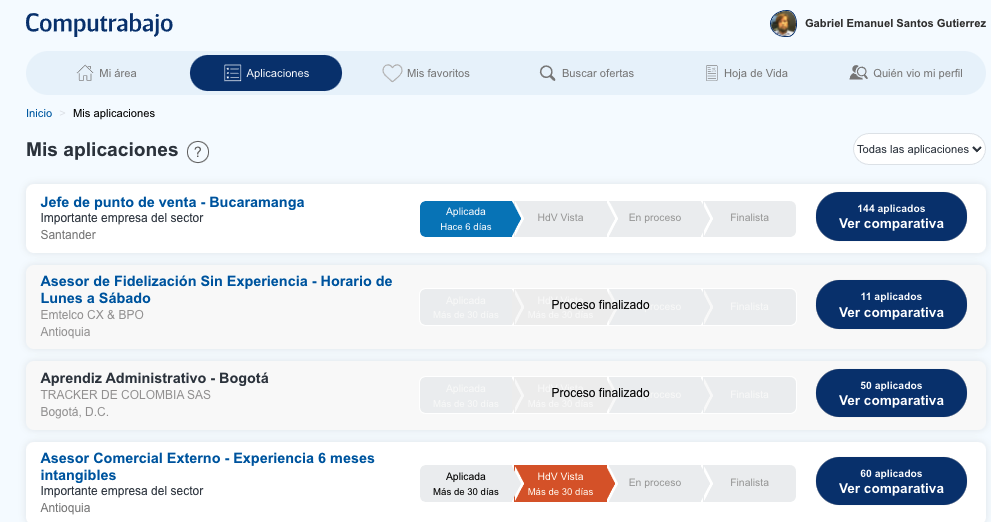Click the user profile avatar photo
Viewport: 991px width, 522px height.
tap(783, 23)
